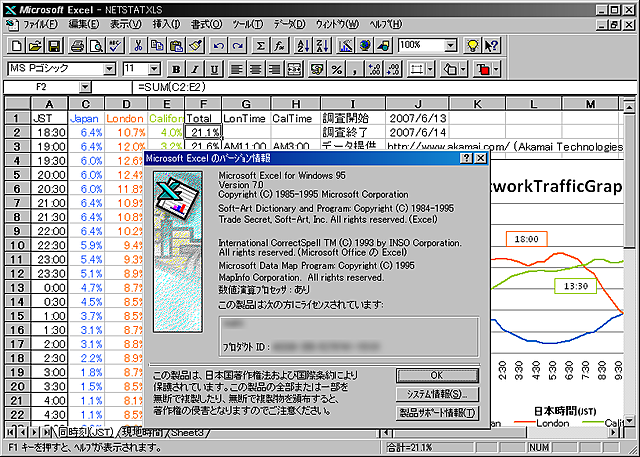Open the 挿入(I) menu
This screenshot has height=457, width=640.
pos(166,24)
